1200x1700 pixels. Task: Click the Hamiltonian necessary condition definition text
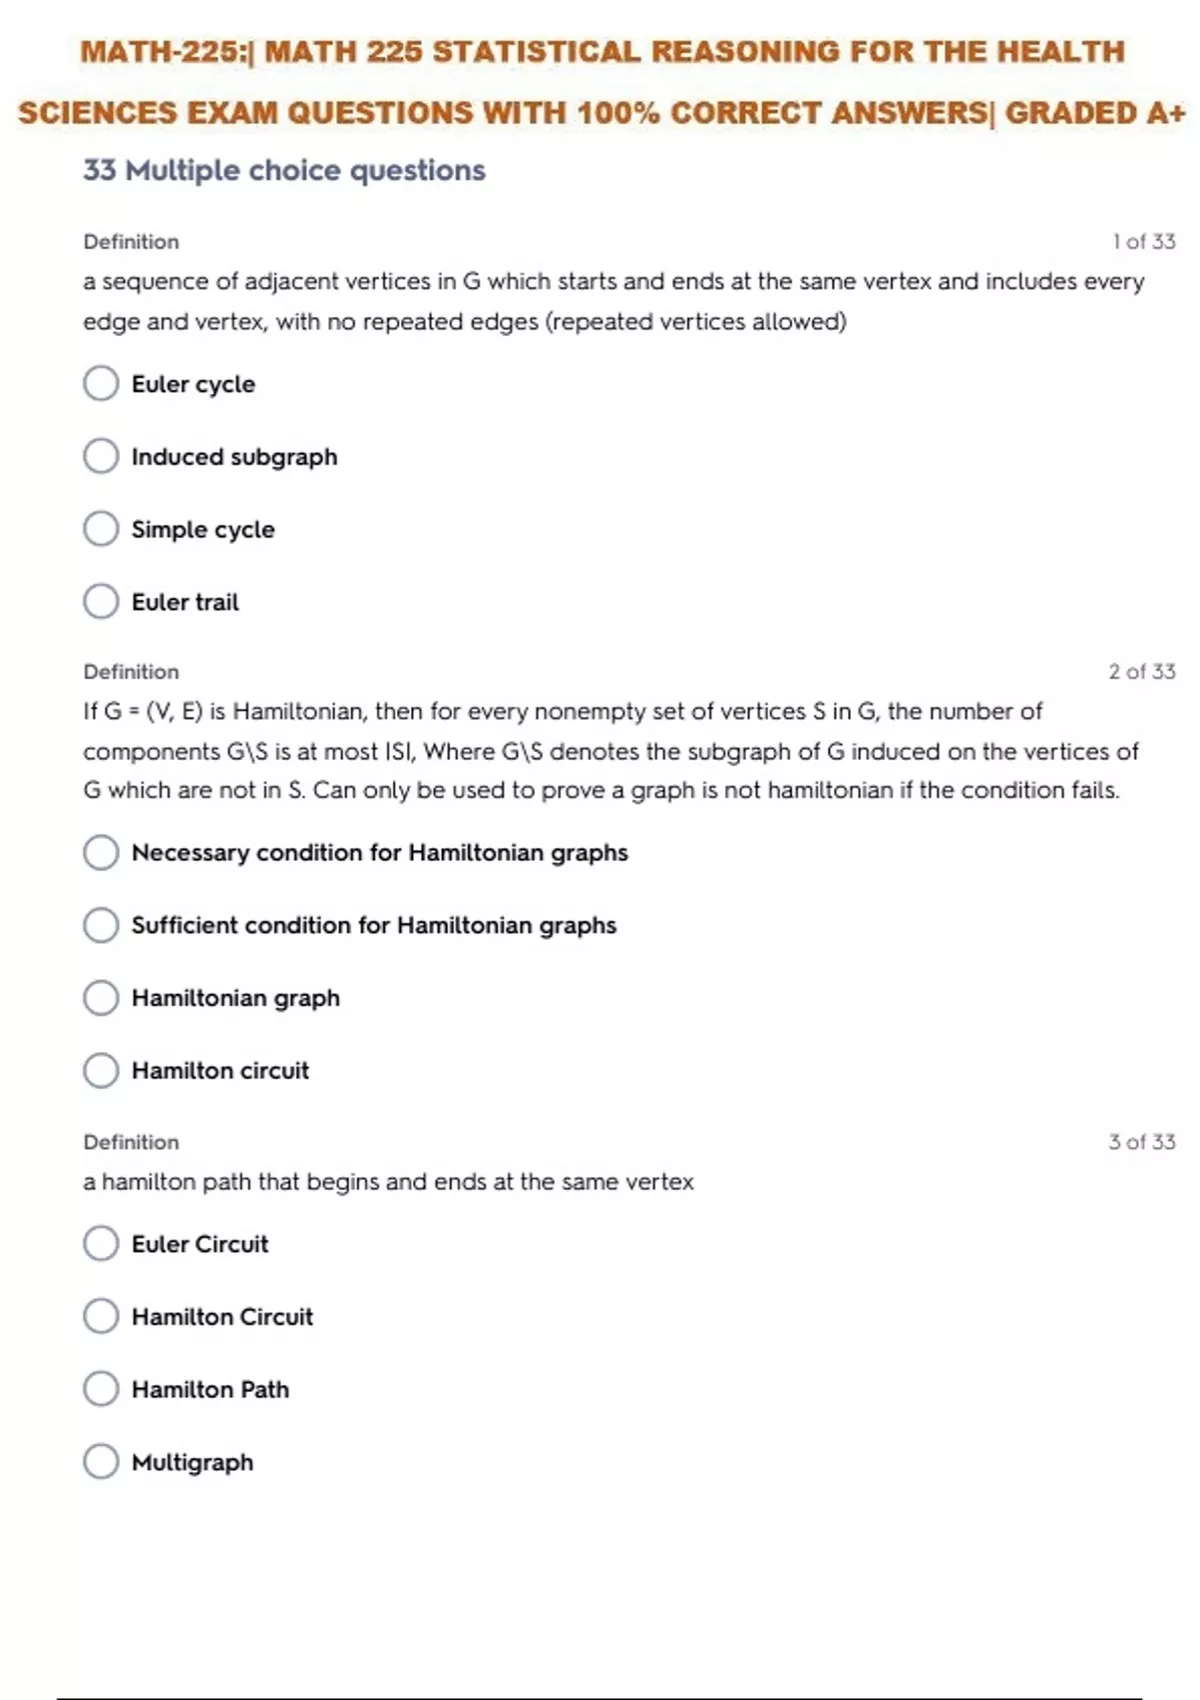pos(610,751)
